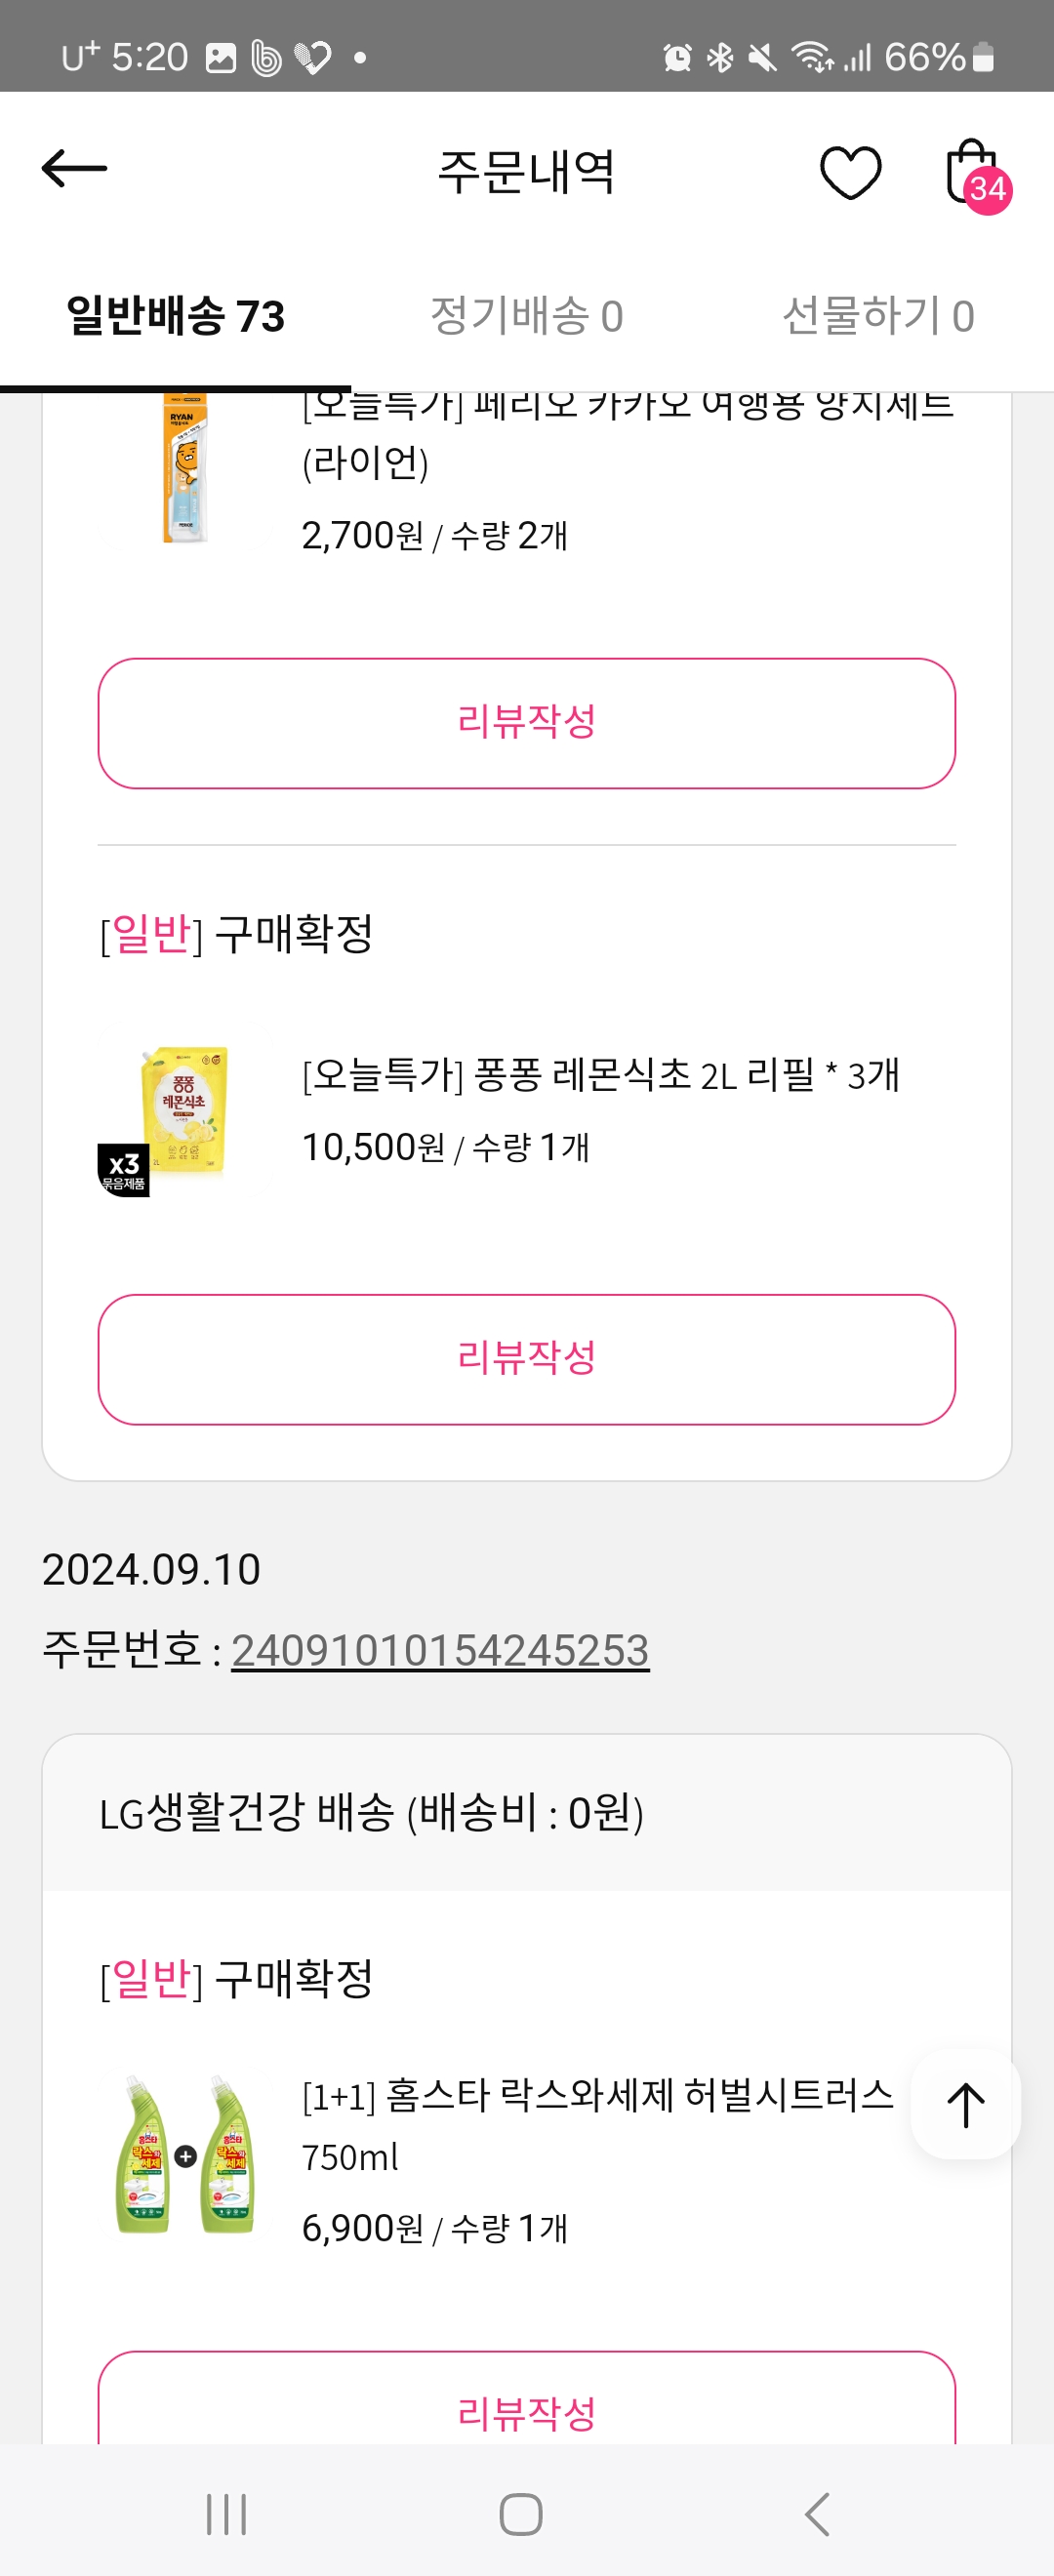
Task: Tap 리뷰작성 for 퐁퐁 레몬식초 리필
Action: pos(526,1358)
